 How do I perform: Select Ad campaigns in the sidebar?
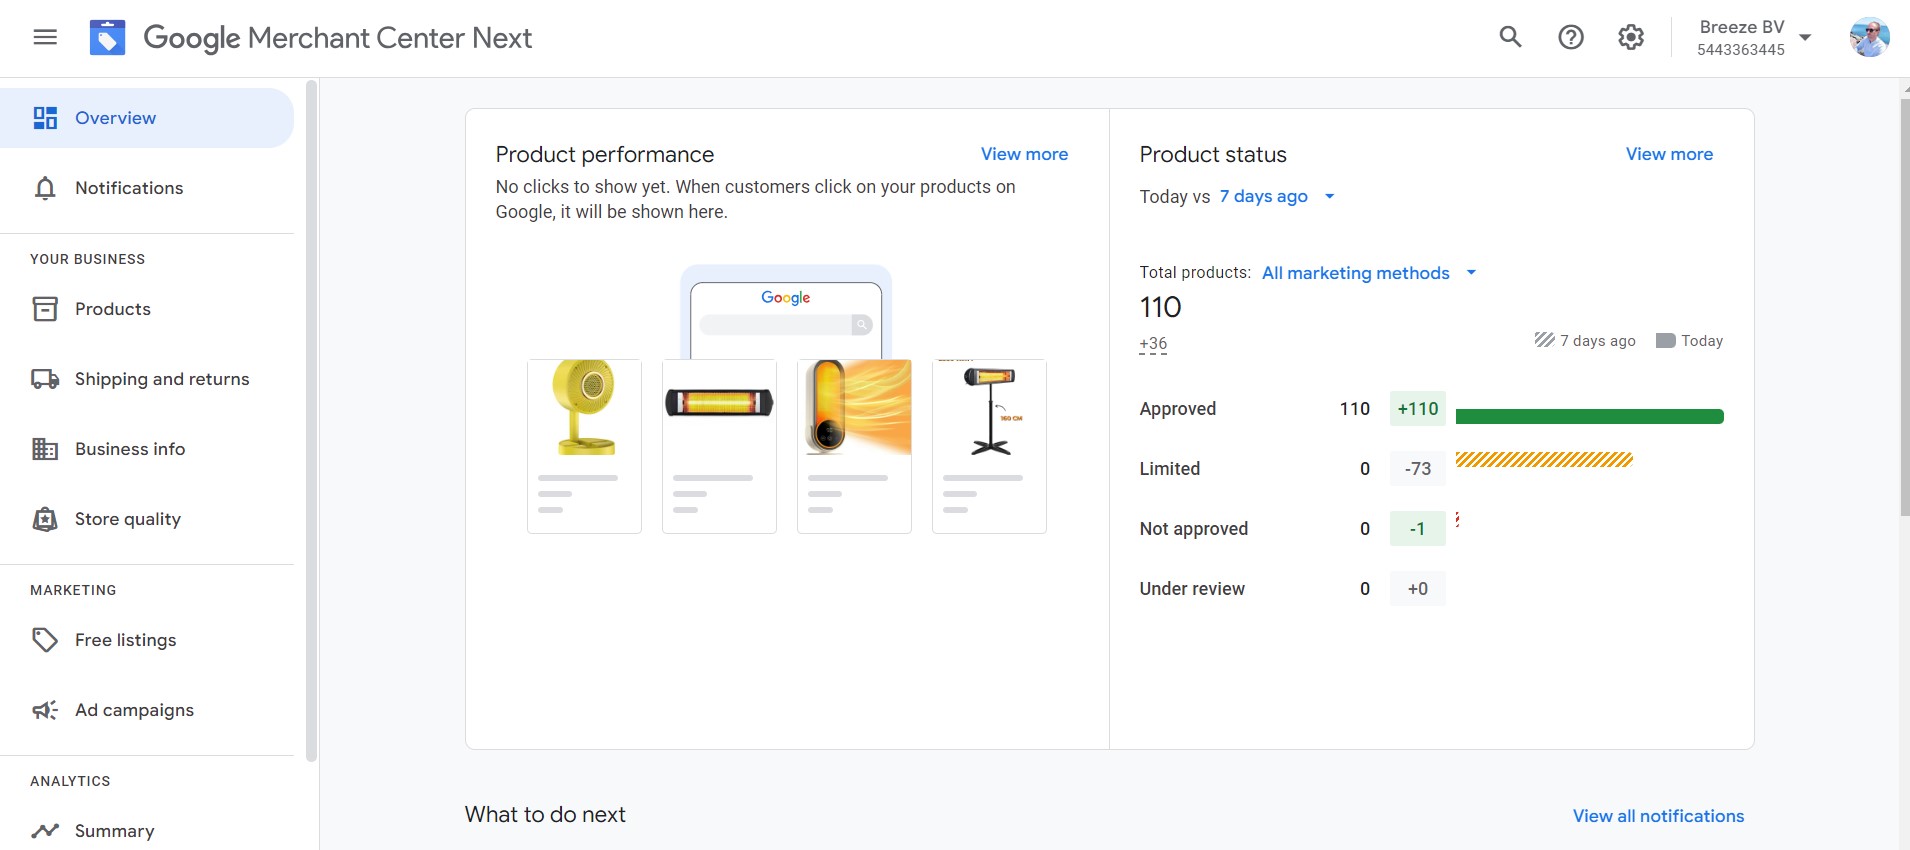[134, 710]
